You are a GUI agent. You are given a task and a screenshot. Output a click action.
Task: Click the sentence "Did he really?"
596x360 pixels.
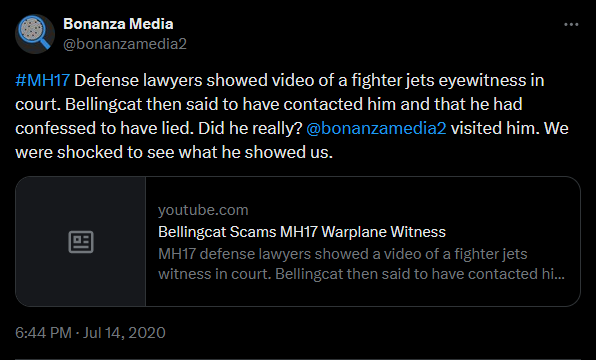coord(250,128)
